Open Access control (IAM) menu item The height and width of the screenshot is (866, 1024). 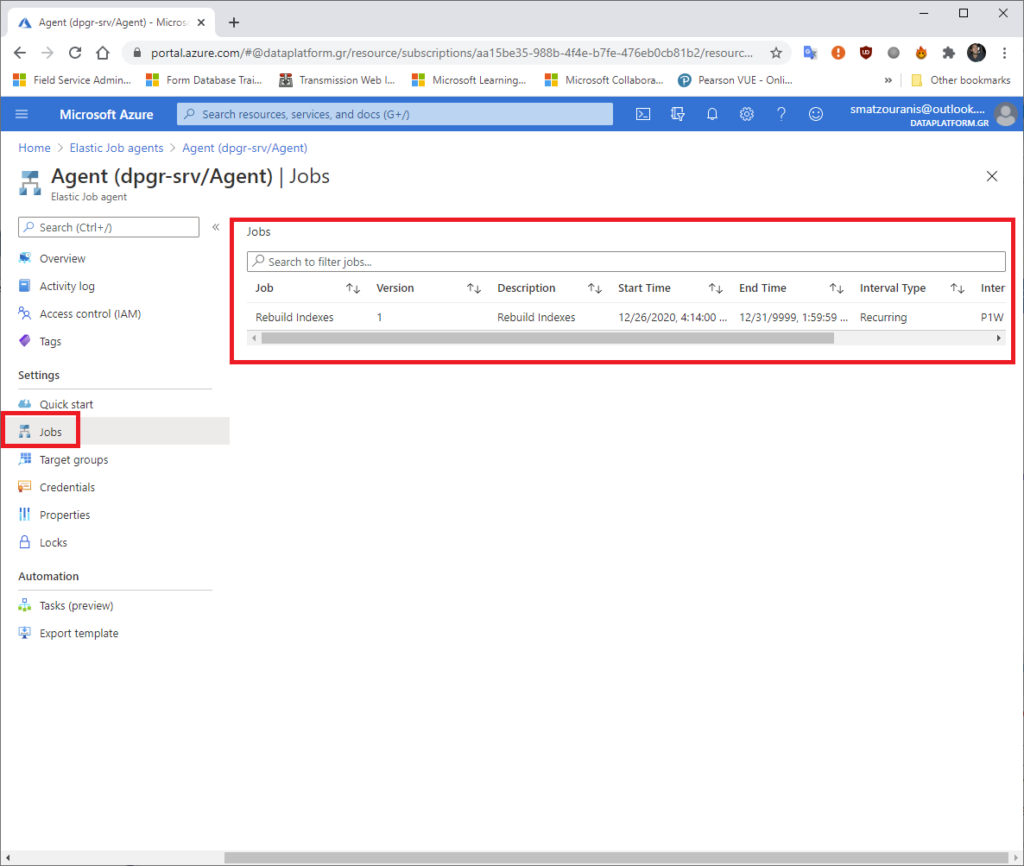[90, 314]
